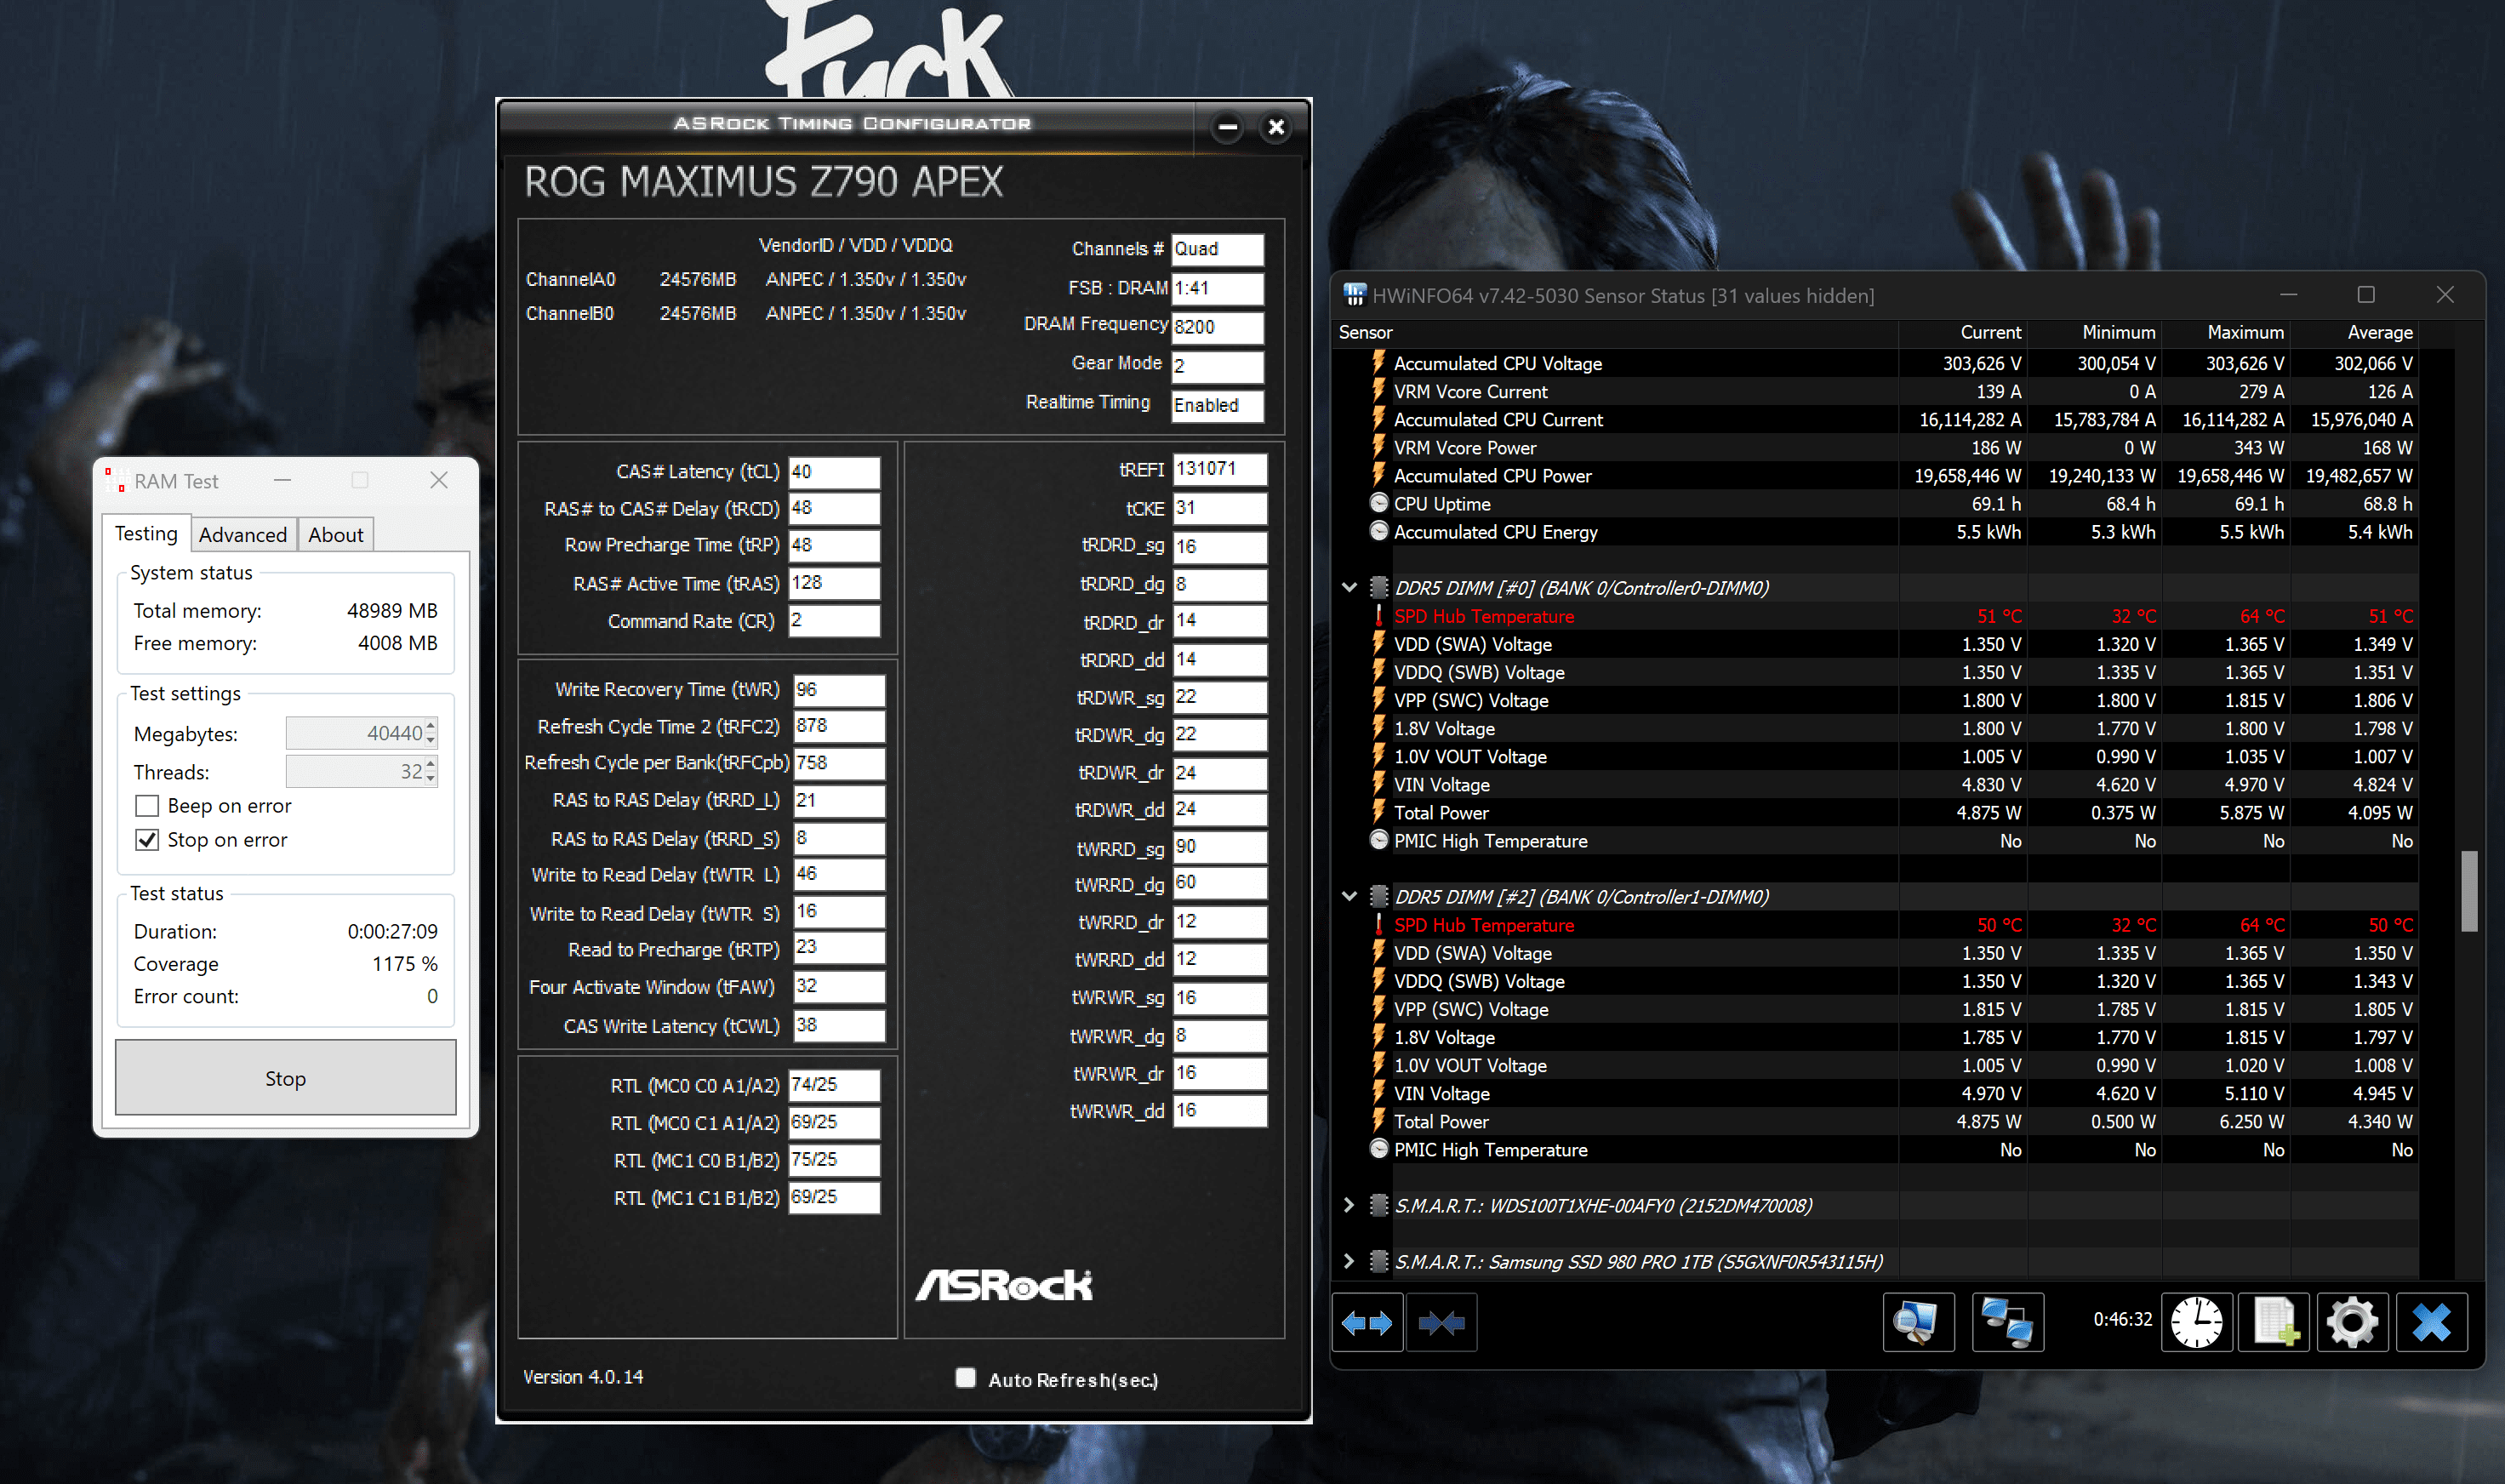
Task: Enable the Beep on error checkbox
Action: pyautogui.click(x=147, y=806)
